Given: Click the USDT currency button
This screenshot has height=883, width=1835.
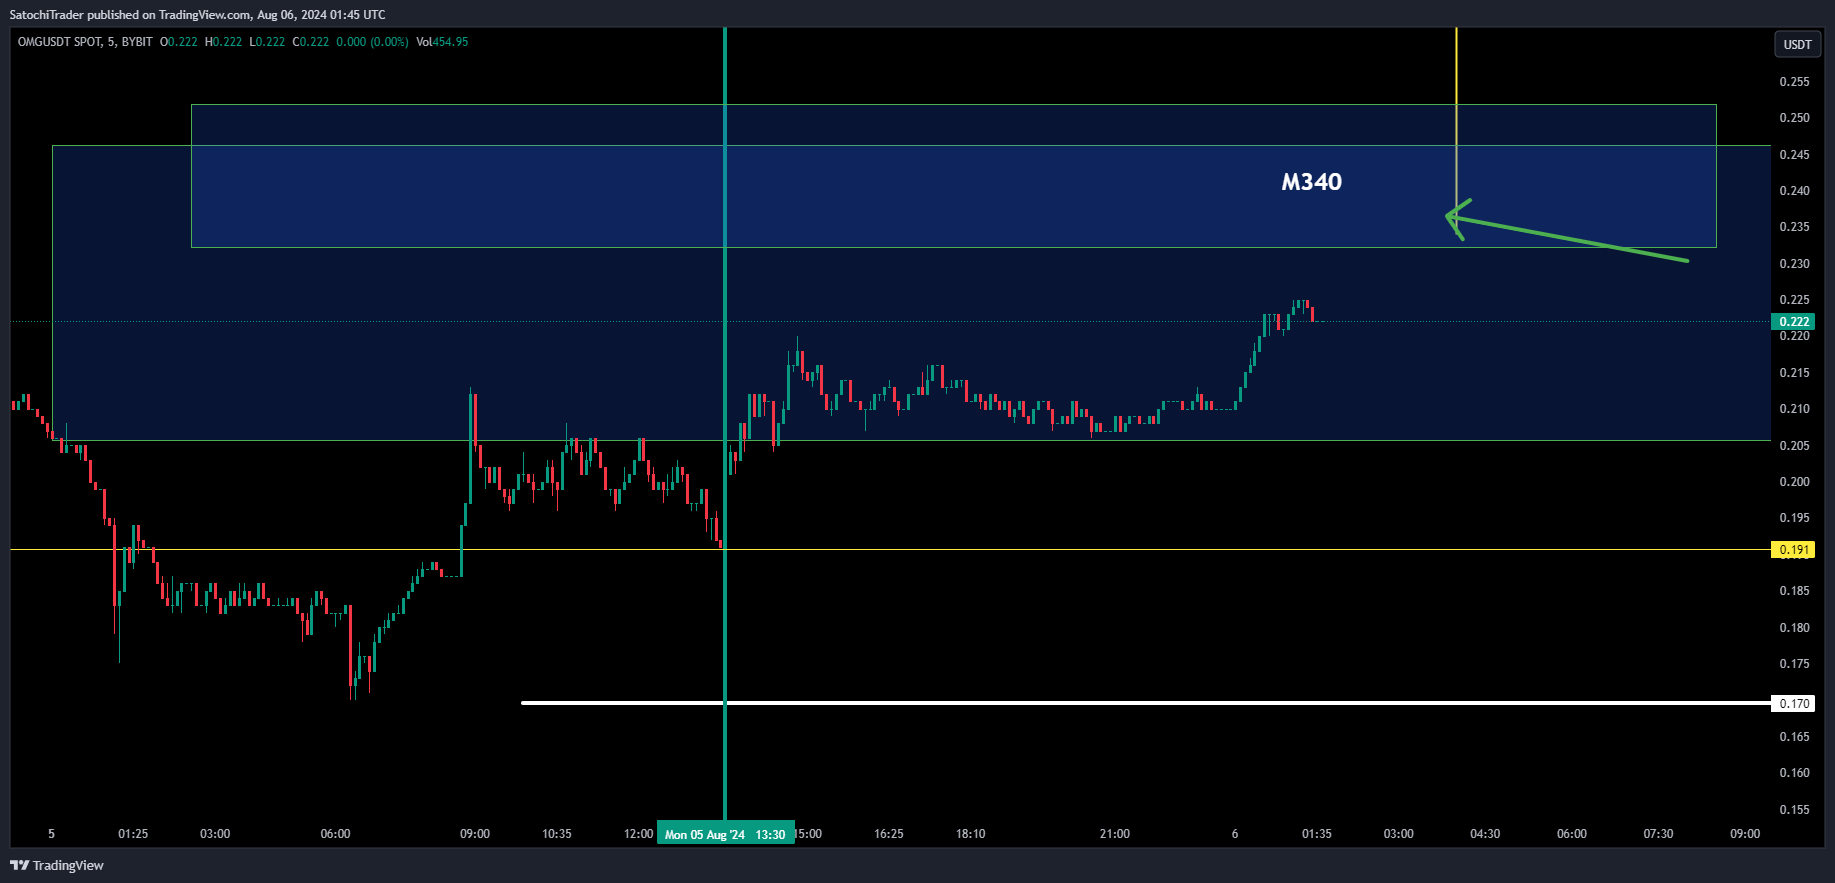Looking at the screenshot, I should (1797, 44).
